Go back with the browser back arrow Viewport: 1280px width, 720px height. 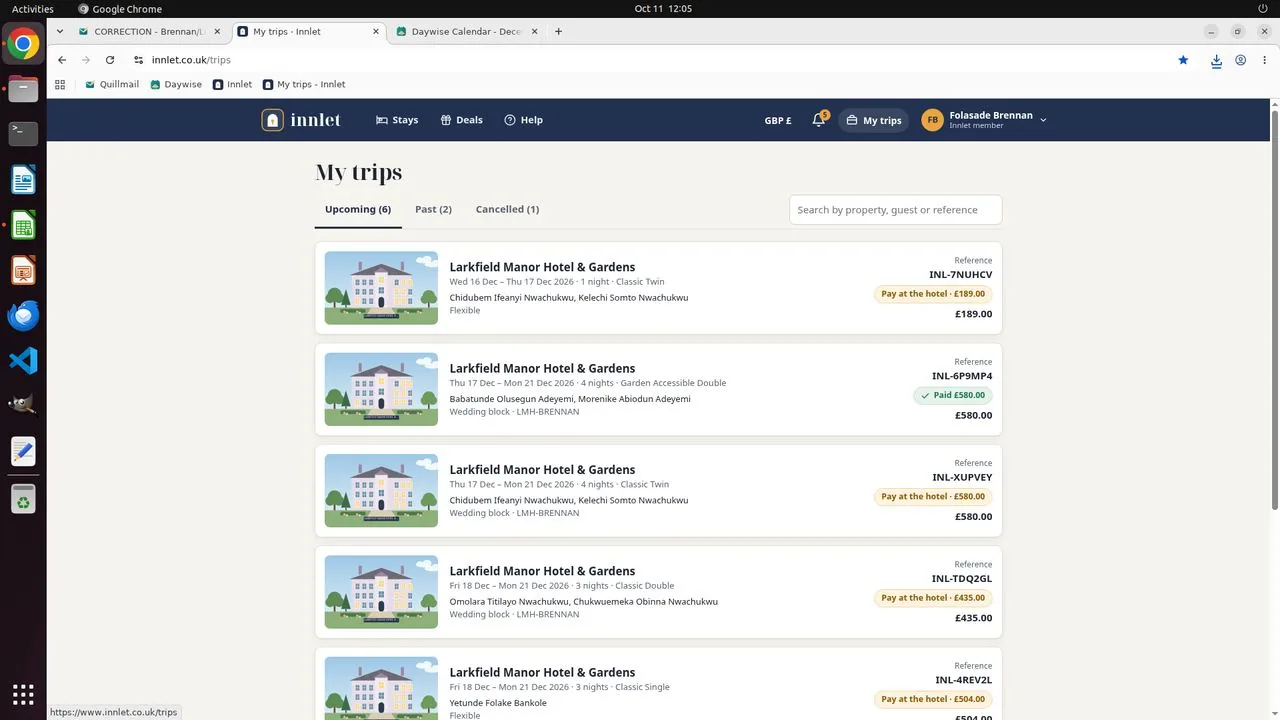click(62, 60)
